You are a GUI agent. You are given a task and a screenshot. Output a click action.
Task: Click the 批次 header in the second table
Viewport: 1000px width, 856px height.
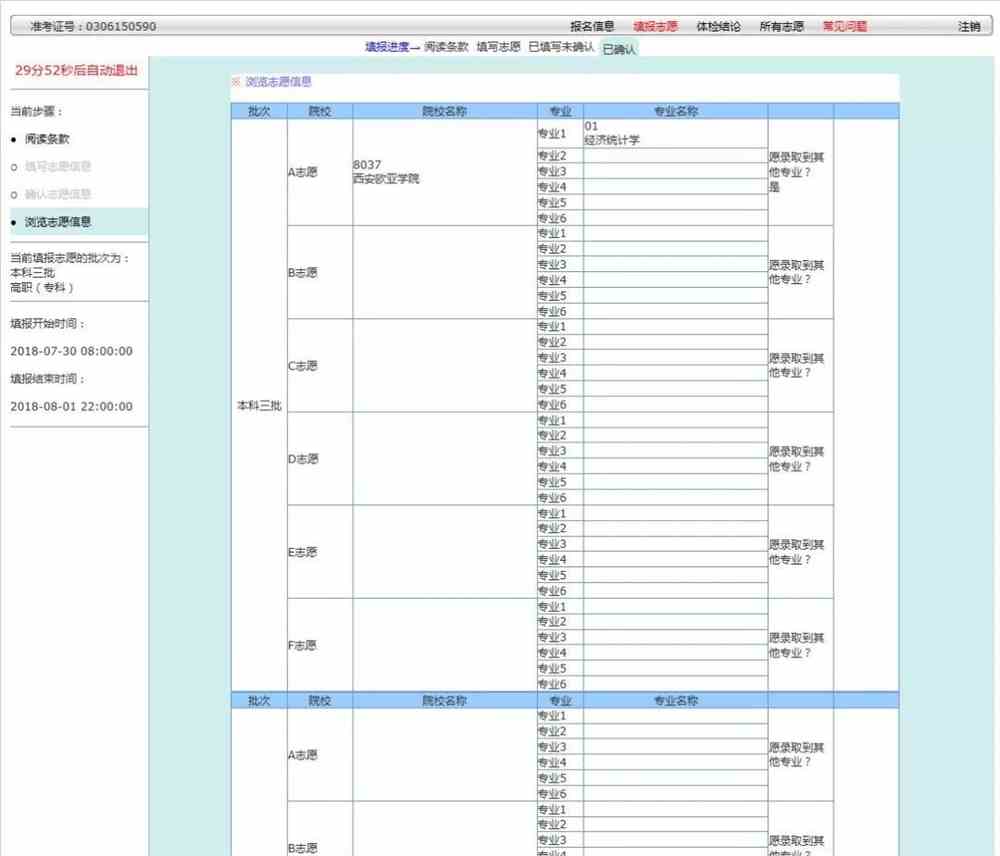[259, 700]
